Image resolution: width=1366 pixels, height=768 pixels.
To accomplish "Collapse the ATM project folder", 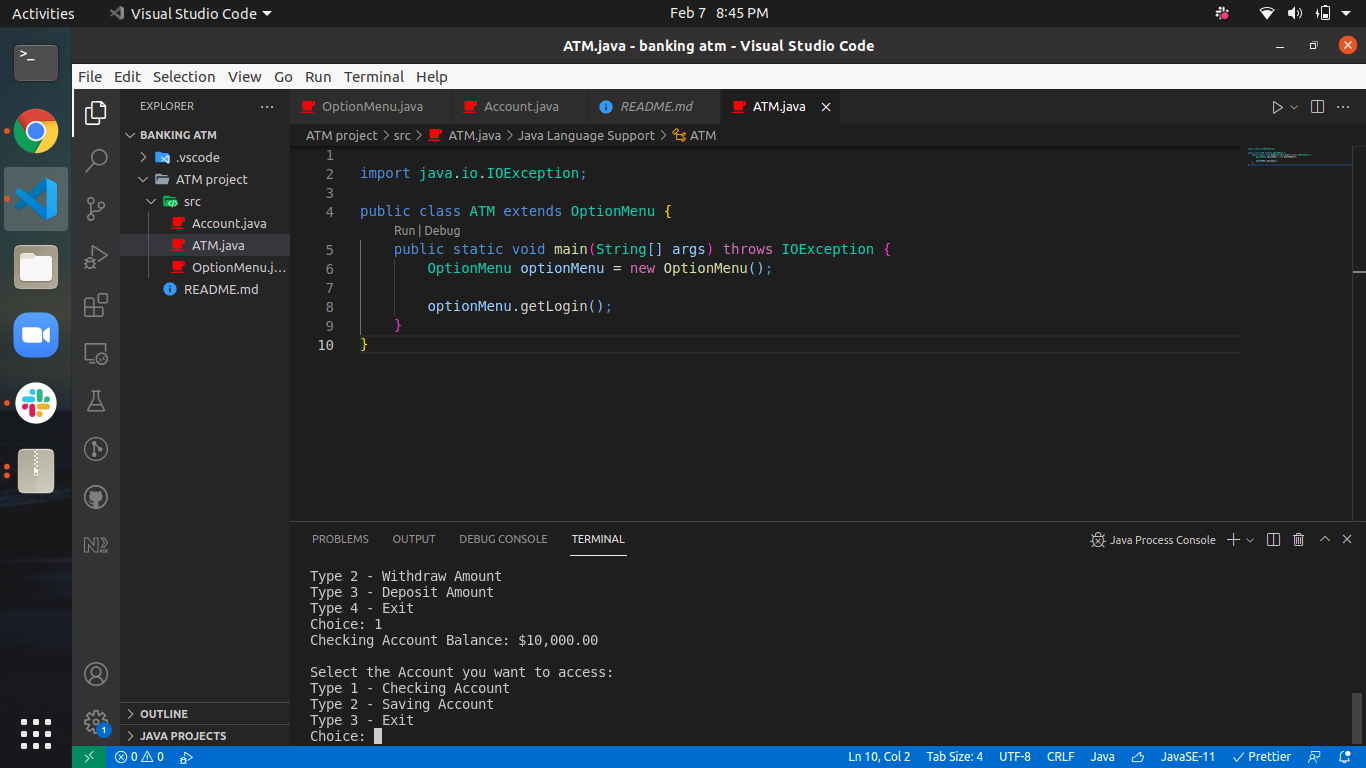I will [x=205, y=179].
